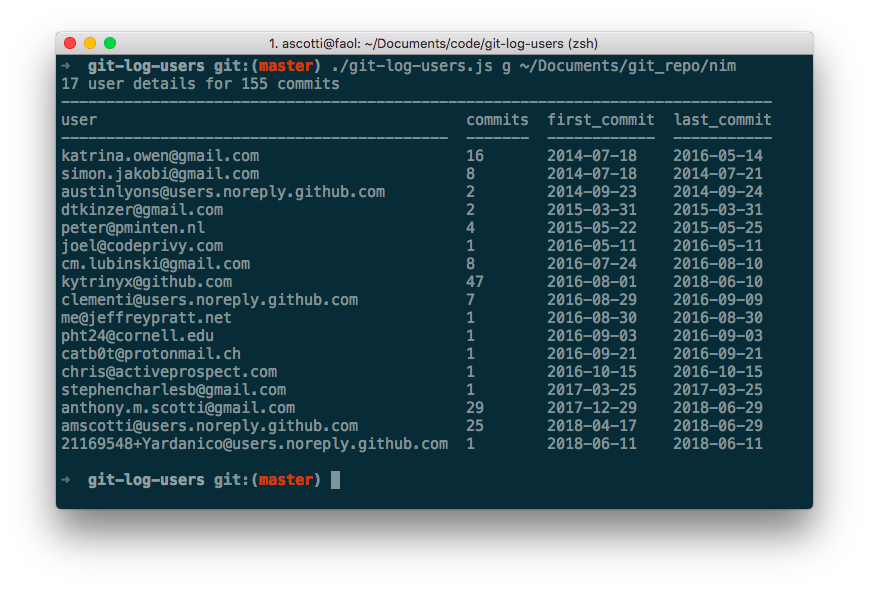Click commit count 16 for katrina.owen

475,156
